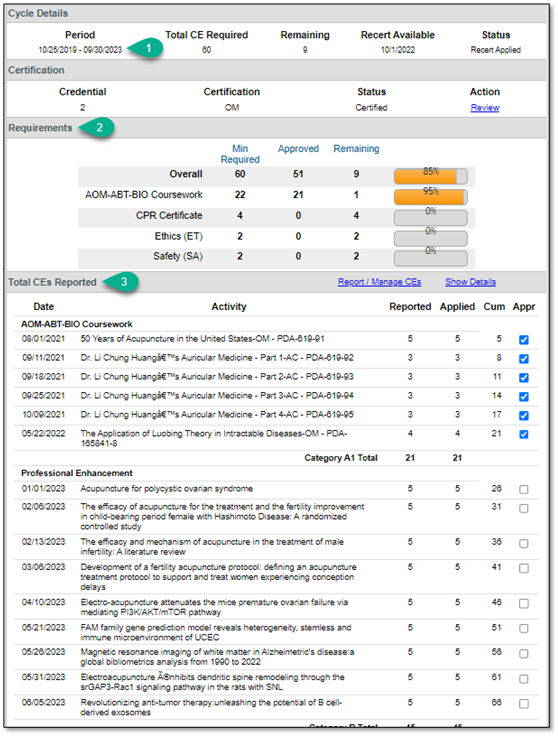558x736 pixels.
Task: Check the 05/26/2023 Magnetic resonance imaging checkbox
Action: (x=524, y=654)
